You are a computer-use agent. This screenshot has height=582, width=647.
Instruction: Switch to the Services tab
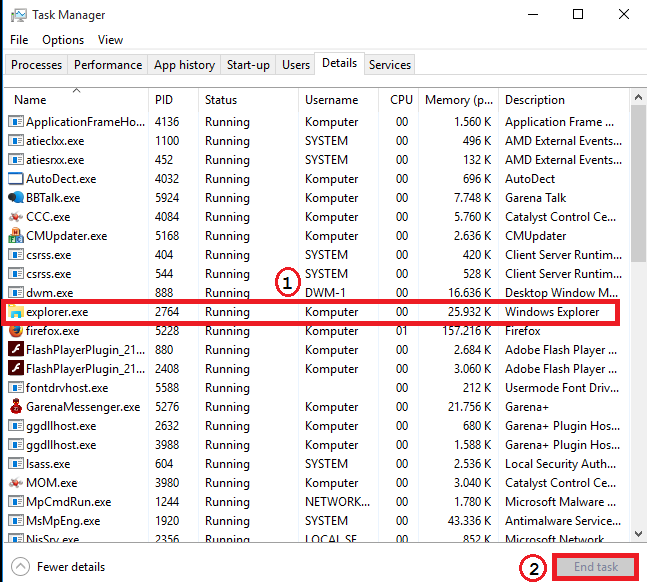tap(390, 65)
